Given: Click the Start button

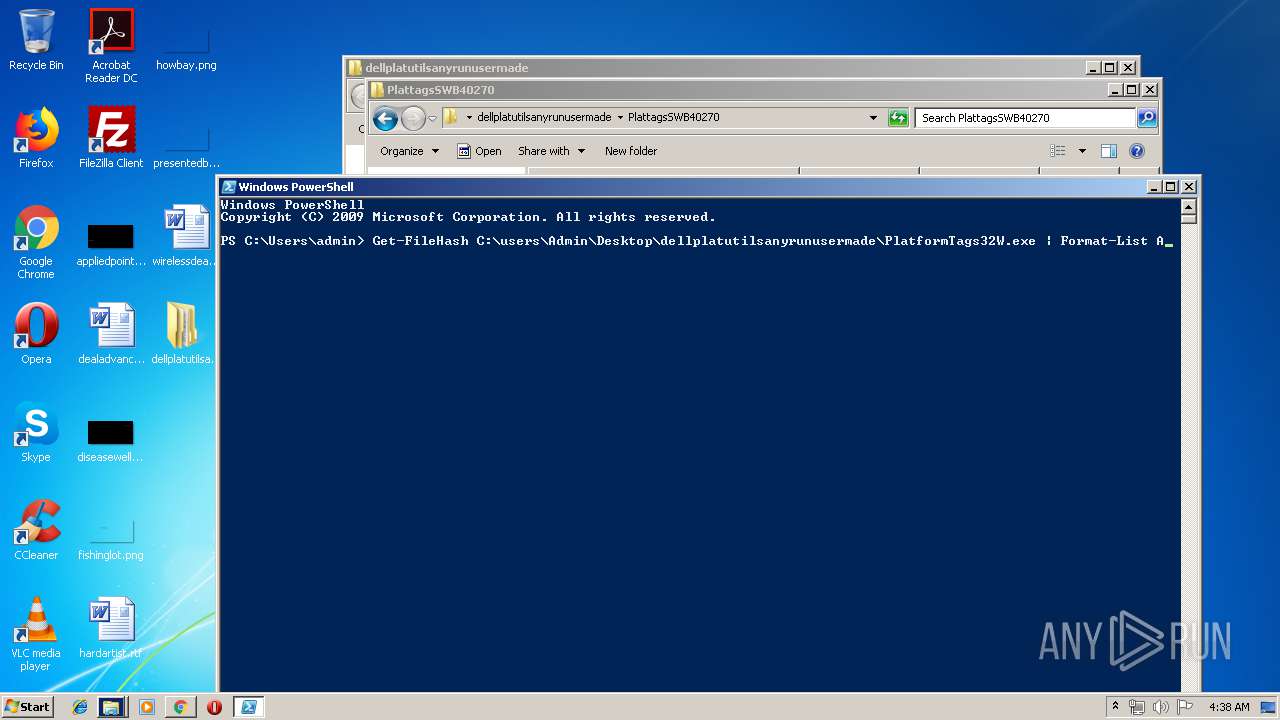Looking at the screenshot, I should [x=28, y=706].
